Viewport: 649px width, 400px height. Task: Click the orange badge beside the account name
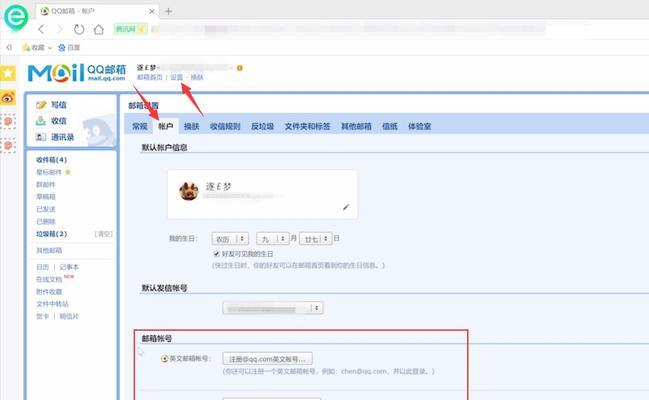tap(239, 68)
